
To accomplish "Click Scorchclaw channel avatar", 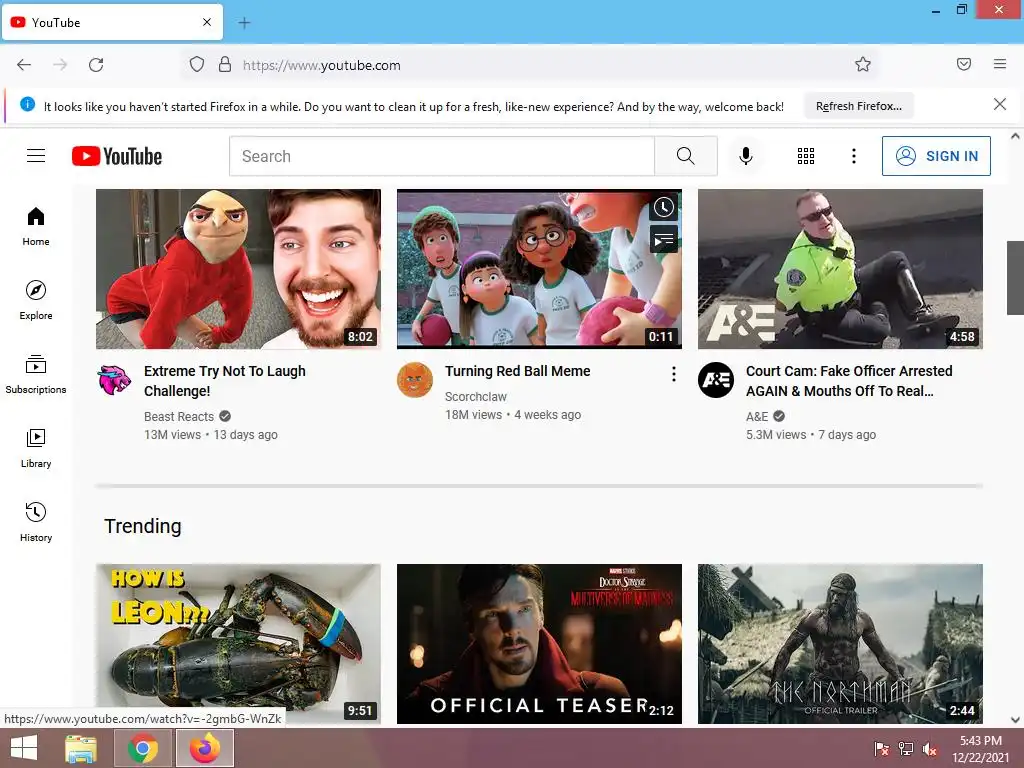I will (x=415, y=380).
